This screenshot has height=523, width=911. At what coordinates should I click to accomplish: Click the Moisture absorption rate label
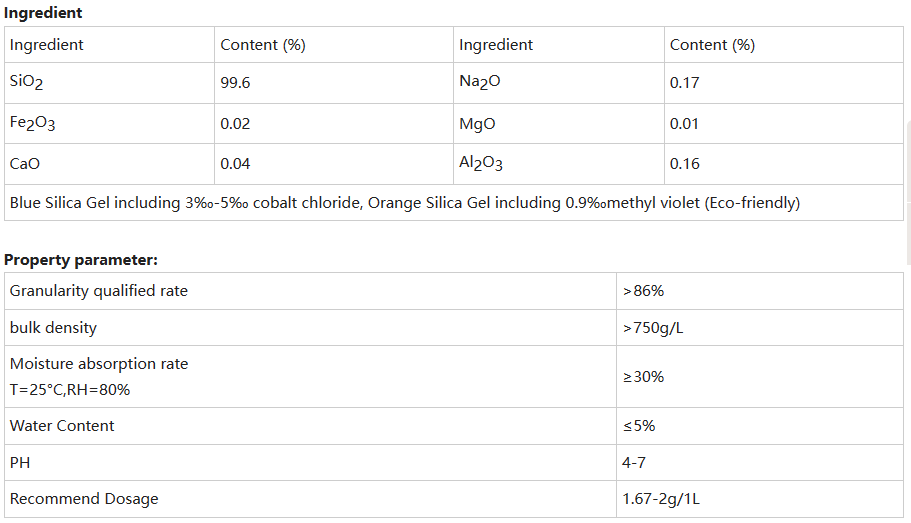tap(99, 364)
